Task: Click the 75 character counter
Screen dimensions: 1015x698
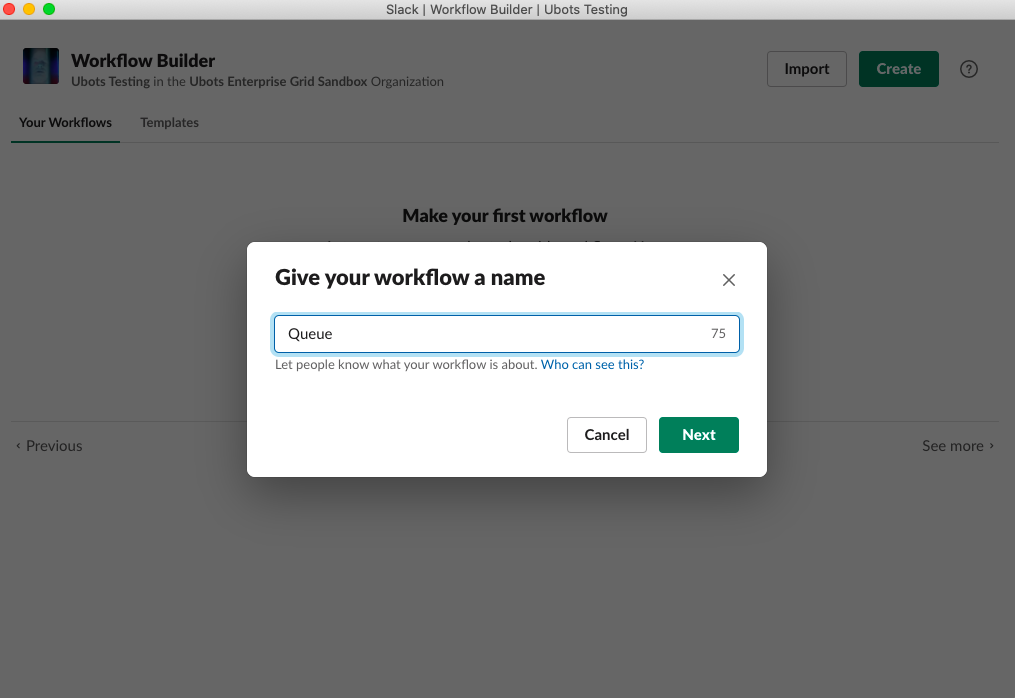Action: pos(718,333)
